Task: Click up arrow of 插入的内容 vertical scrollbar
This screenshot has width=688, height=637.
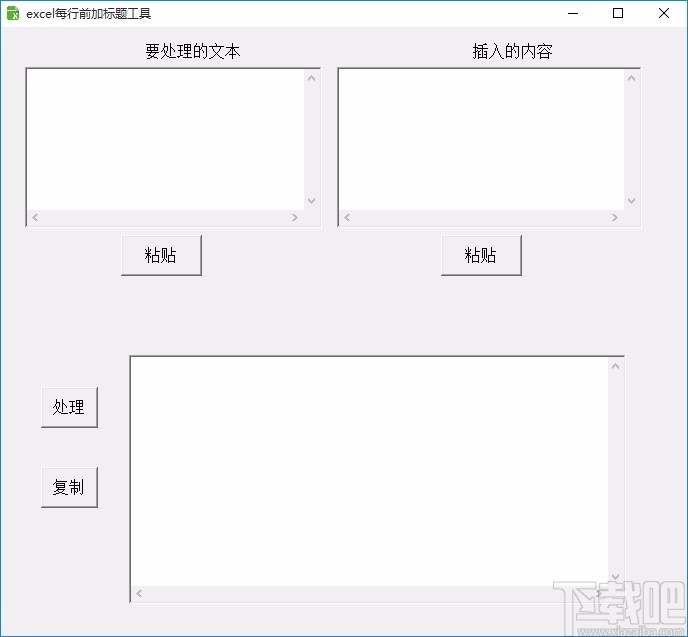Action: (631, 79)
